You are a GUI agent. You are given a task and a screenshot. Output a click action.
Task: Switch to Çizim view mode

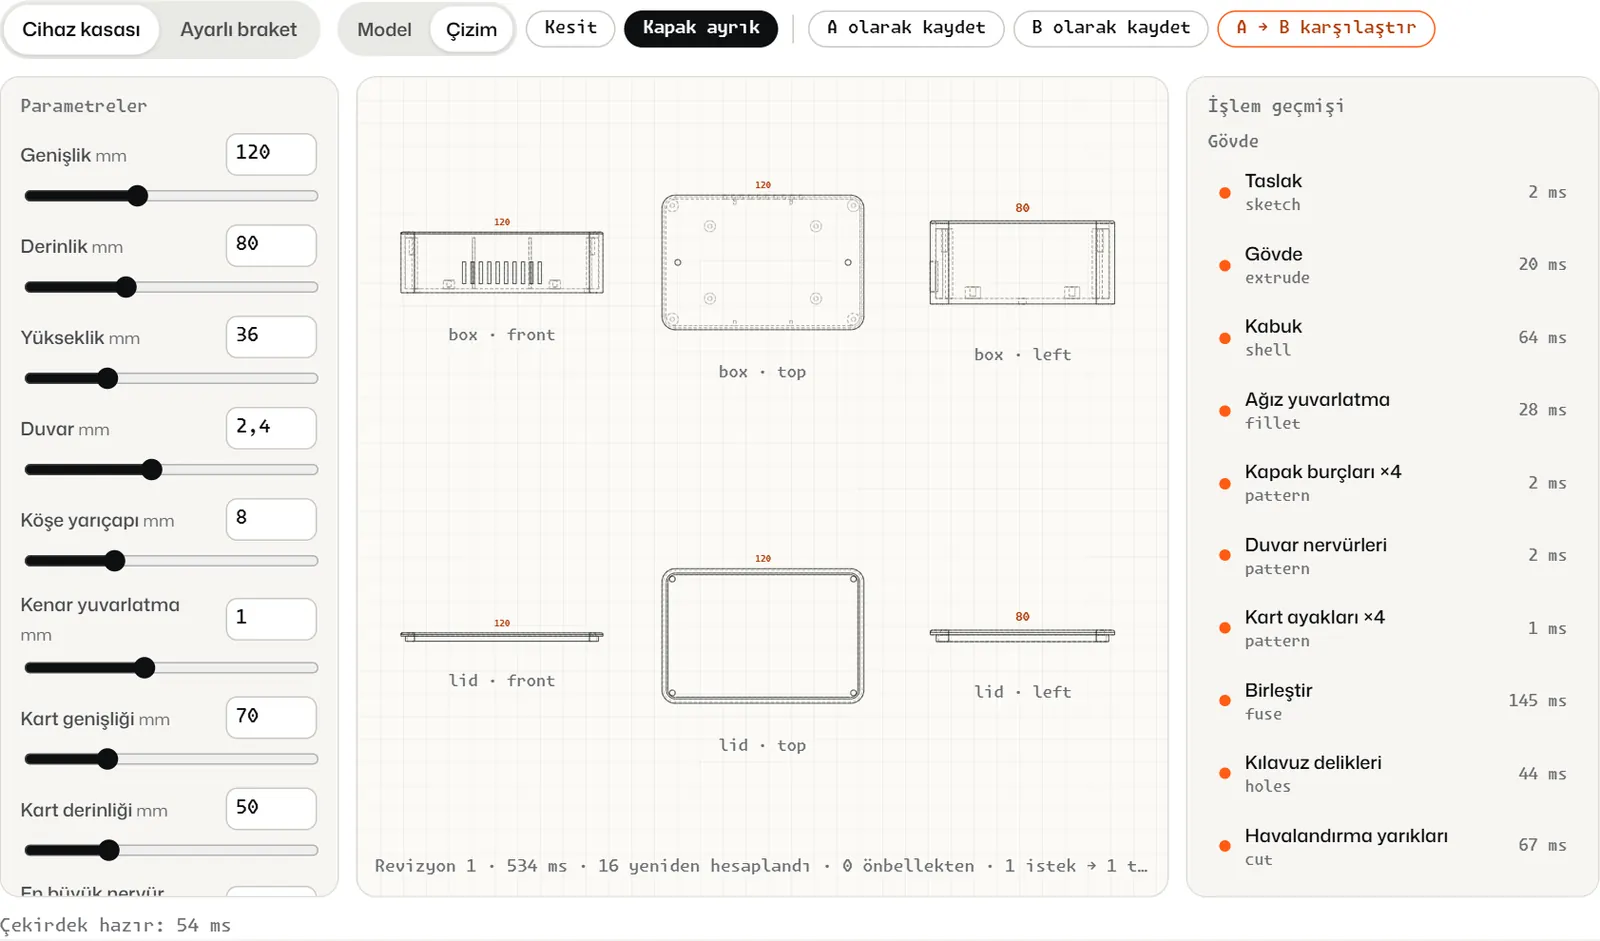pyautogui.click(x=471, y=30)
